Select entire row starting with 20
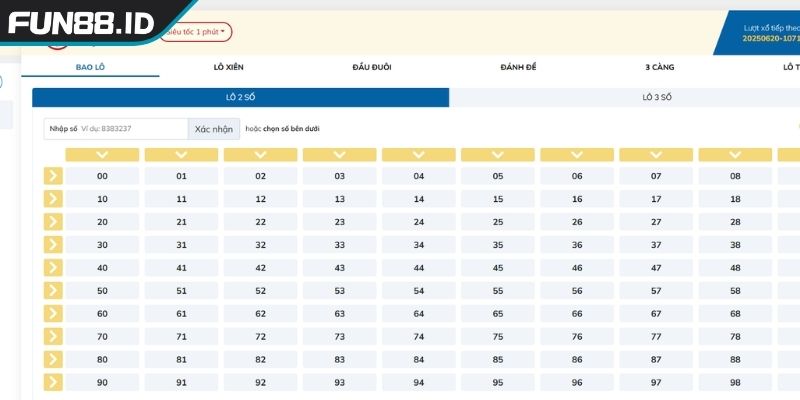This screenshot has width=800, height=400. (53, 222)
